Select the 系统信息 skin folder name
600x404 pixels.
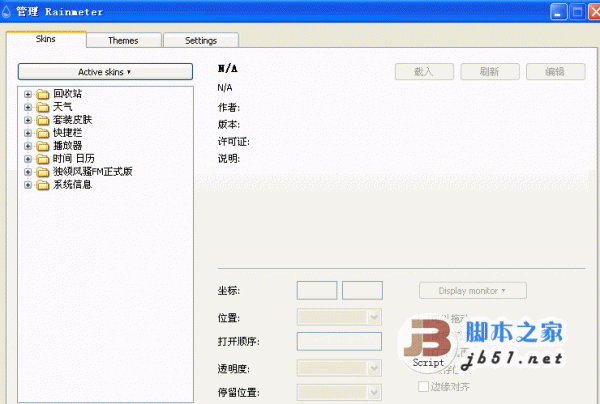click(72, 185)
